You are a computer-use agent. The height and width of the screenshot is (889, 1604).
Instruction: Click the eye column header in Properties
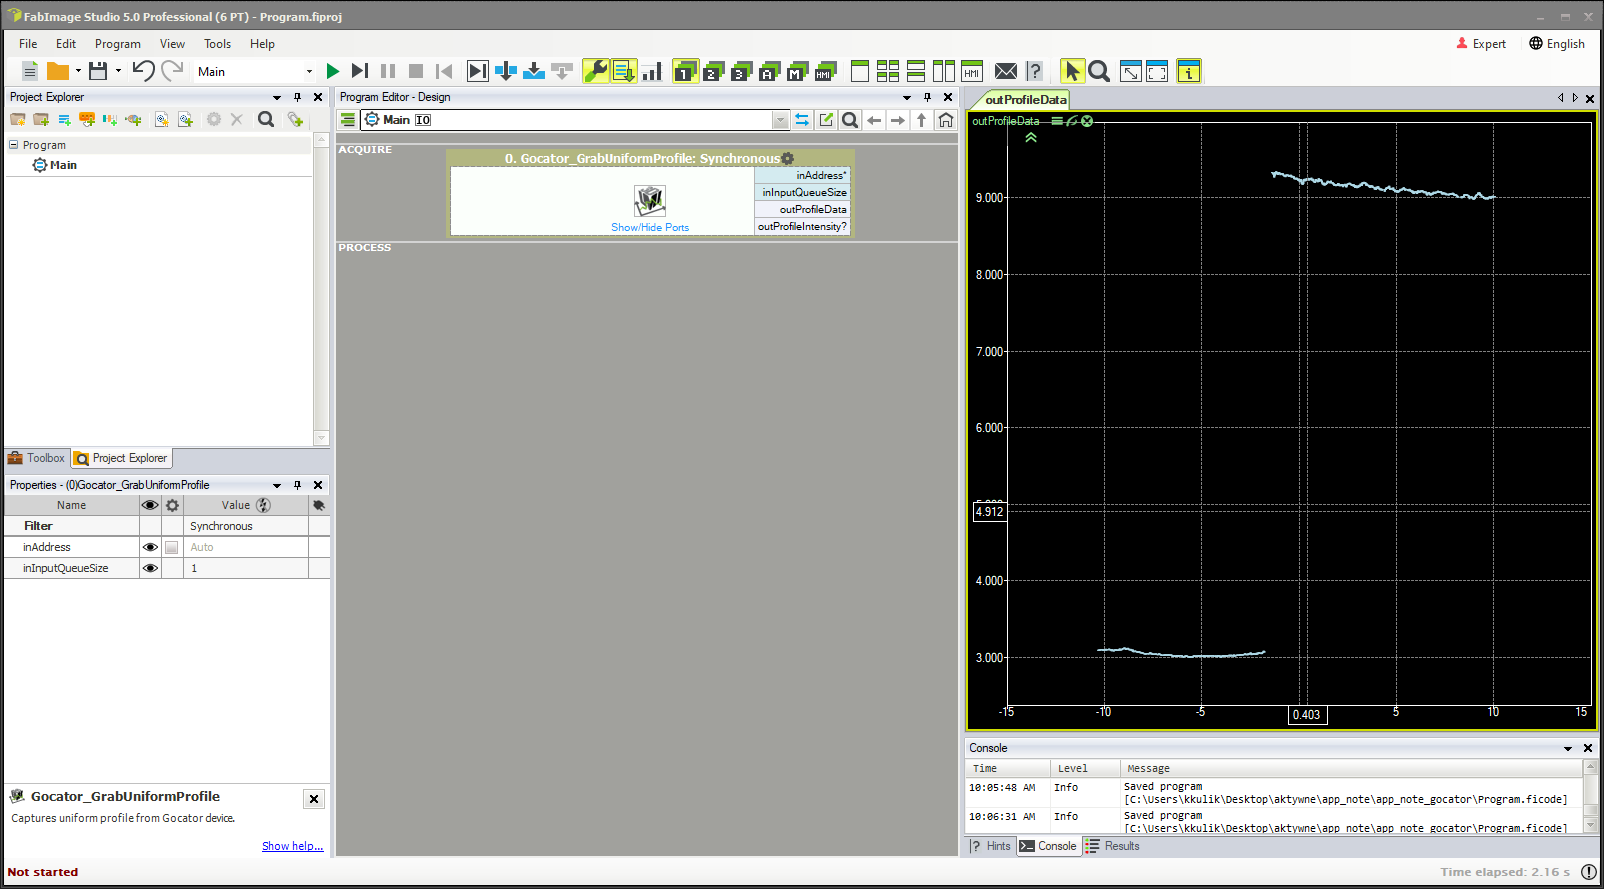(x=150, y=505)
